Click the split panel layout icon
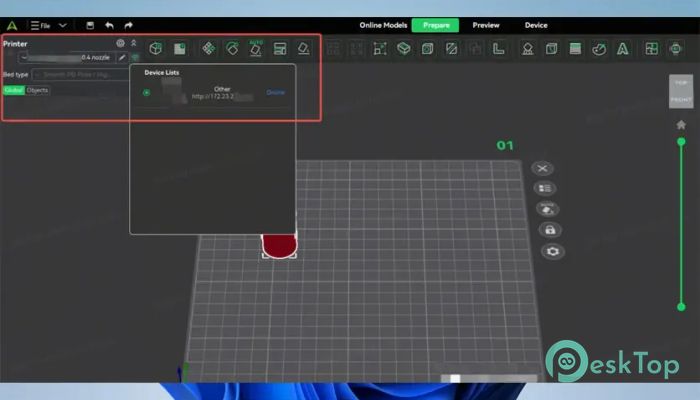Screen dimensions: 700x400 [x=280, y=48]
